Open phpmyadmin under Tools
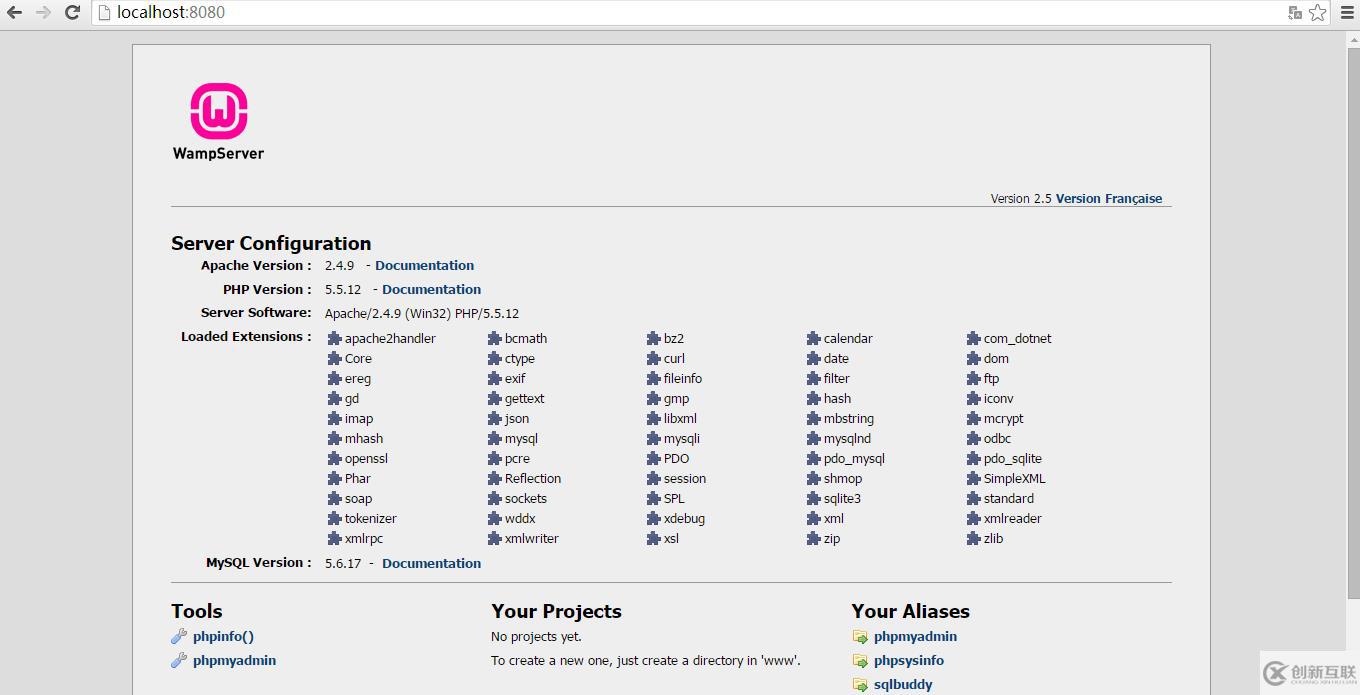Viewport: 1360px width, 695px height. 234,661
